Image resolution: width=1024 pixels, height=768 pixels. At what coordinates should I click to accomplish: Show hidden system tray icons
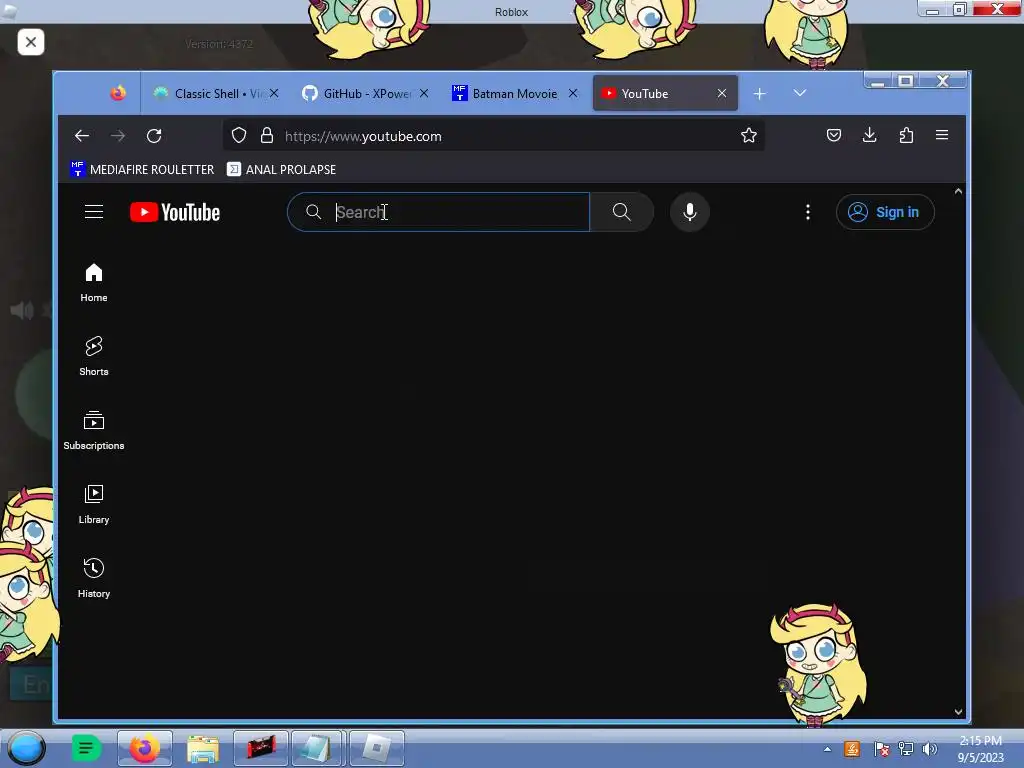click(827, 749)
